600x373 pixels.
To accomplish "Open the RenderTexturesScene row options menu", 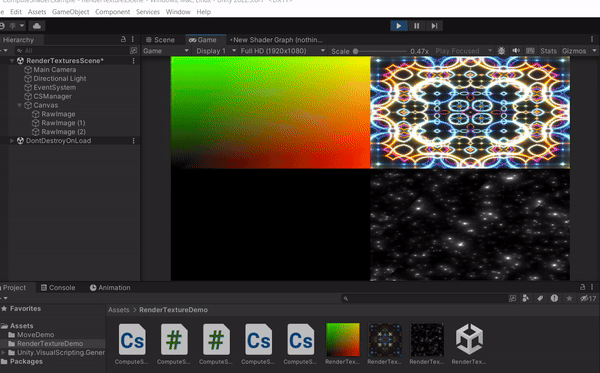I will pos(133,60).
